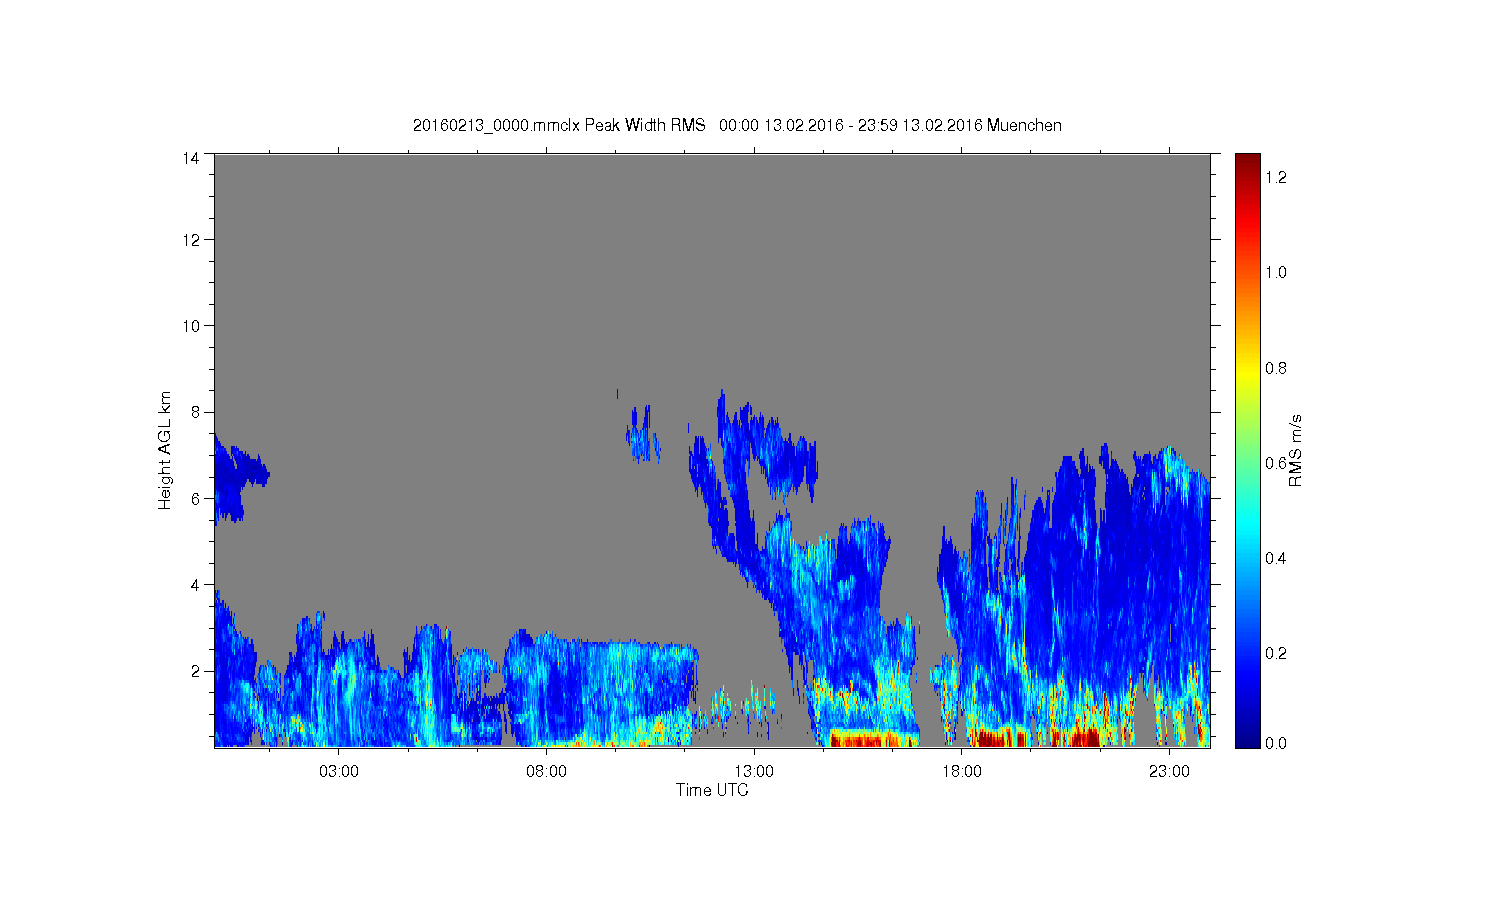Click the '03:00' time tick label
1500x900 pixels.
coord(339,772)
